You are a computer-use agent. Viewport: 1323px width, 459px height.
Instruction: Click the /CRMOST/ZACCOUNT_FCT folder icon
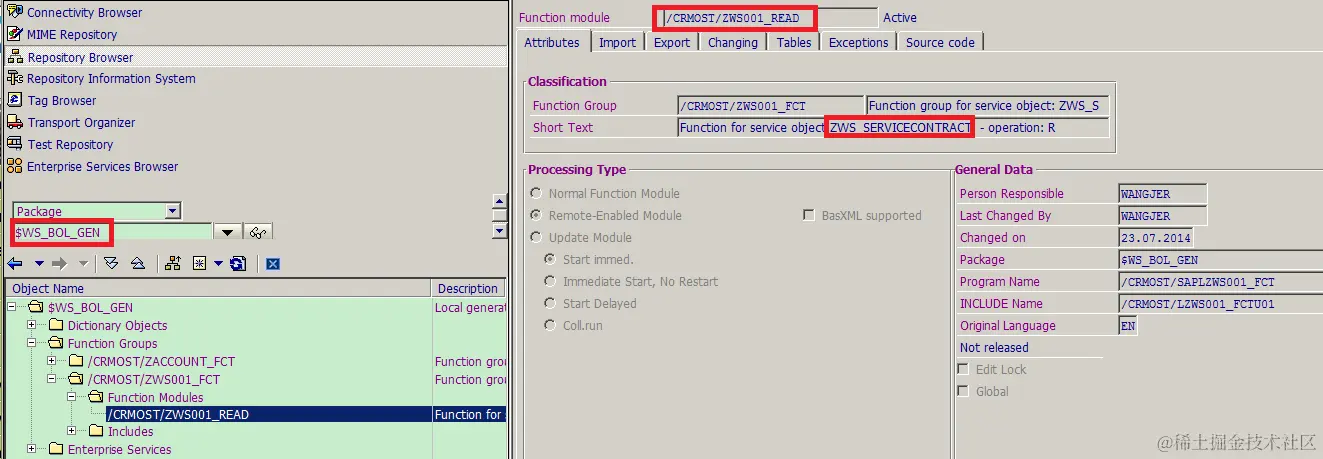(x=76, y=361)
